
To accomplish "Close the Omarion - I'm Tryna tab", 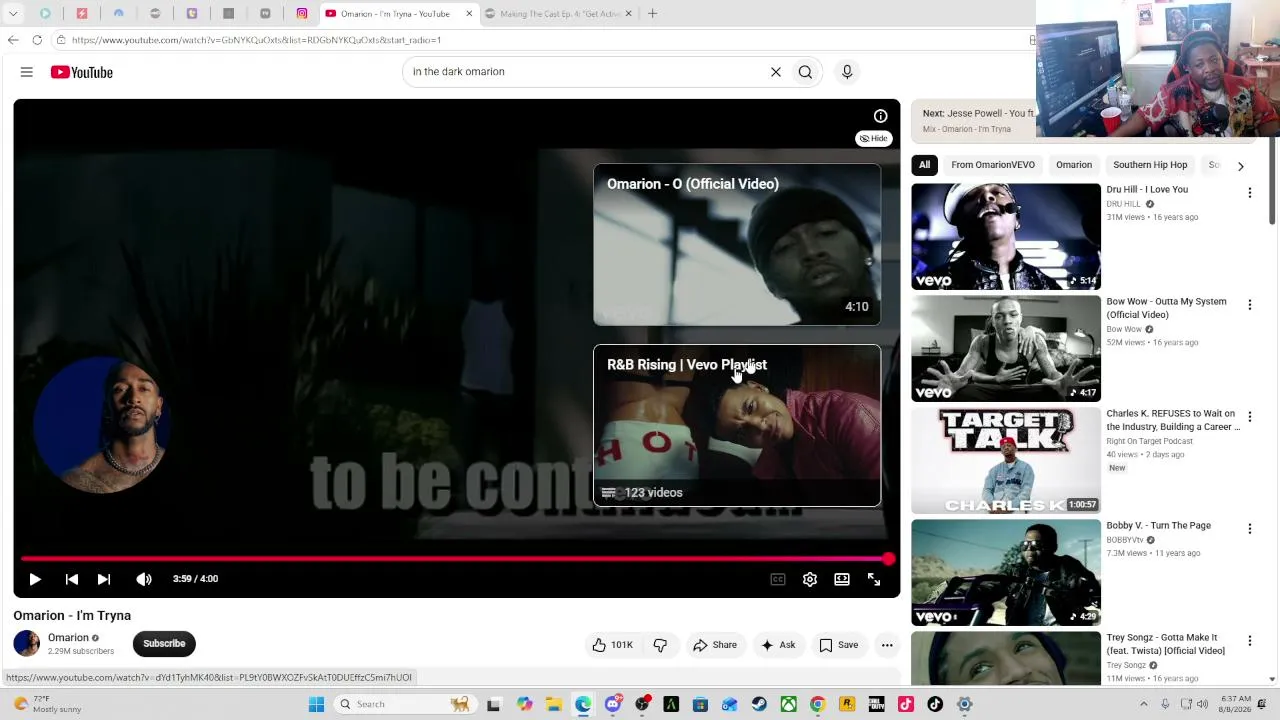I will [x=469, y=14].
